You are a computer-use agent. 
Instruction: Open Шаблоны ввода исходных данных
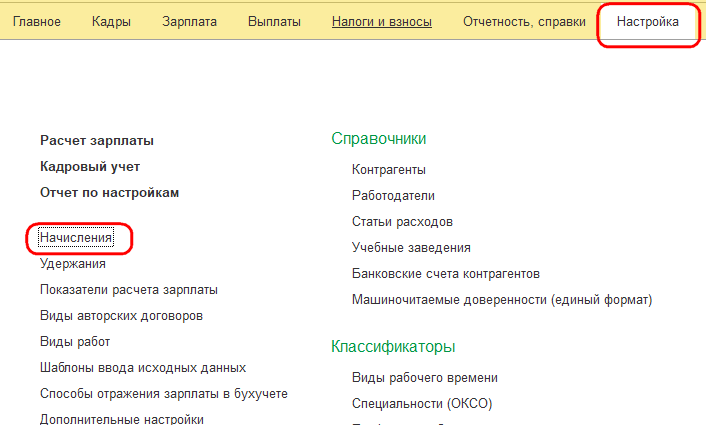point(143,368)
